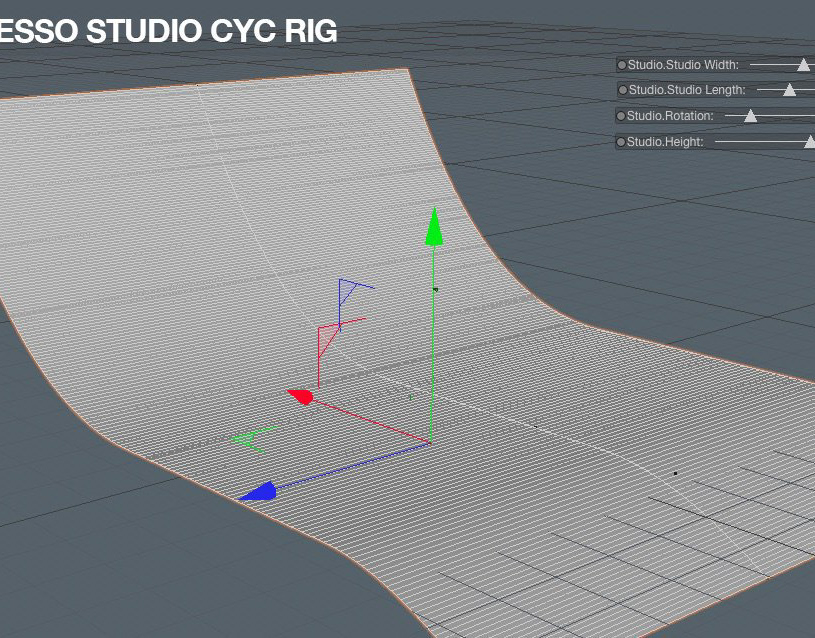Toggle the Studio Width channel dot
The image size is (815, 638).
(x=622, y=65)
